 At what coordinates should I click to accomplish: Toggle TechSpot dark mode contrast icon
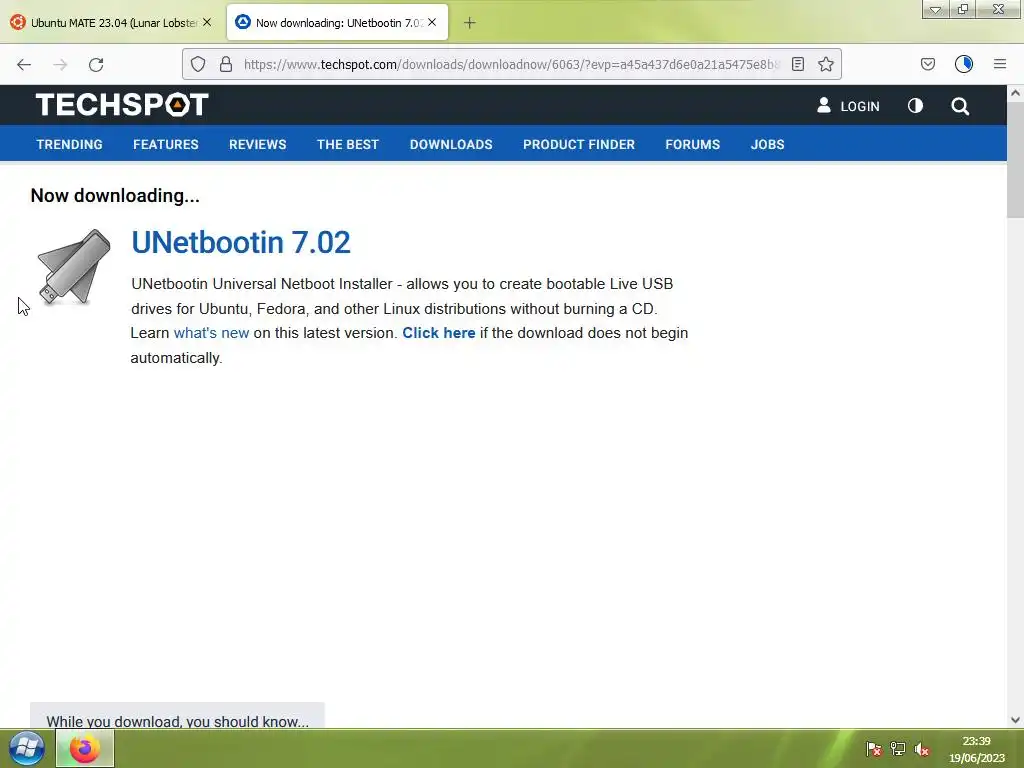916,106
